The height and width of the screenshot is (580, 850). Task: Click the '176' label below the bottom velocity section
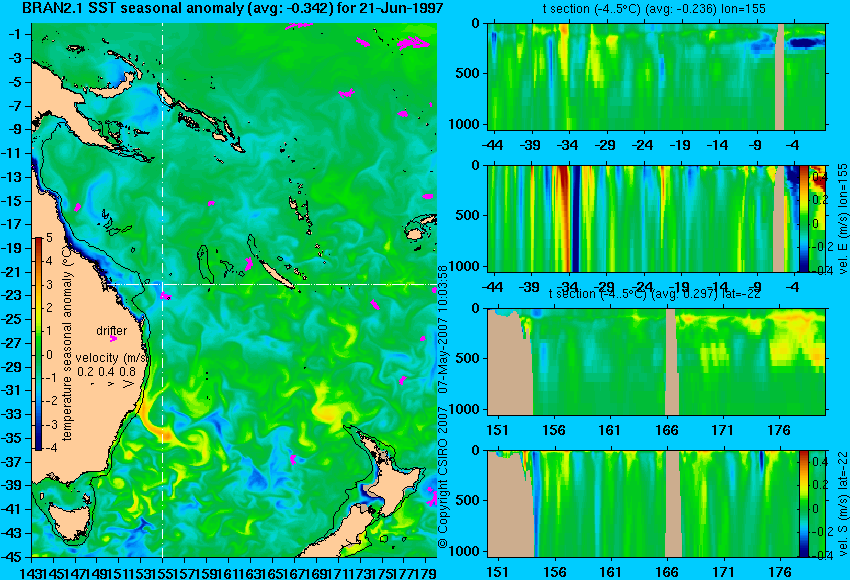click(781, 572)
